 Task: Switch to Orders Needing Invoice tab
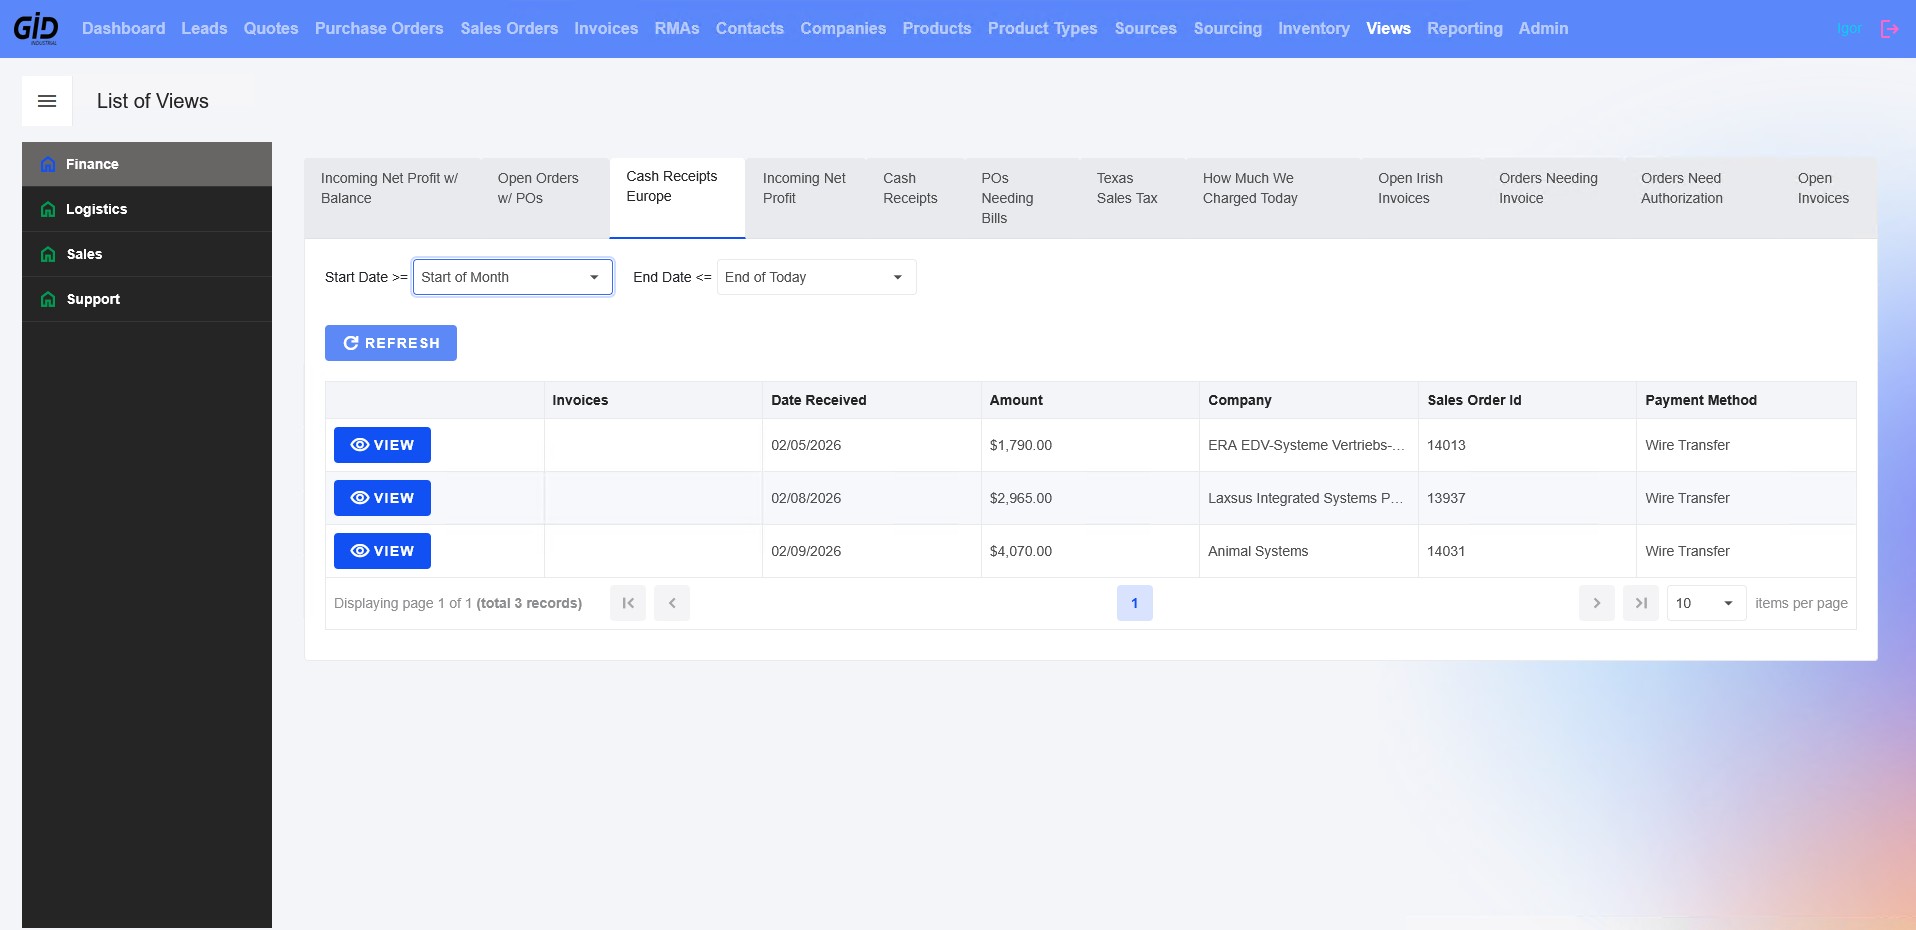[1554, 198]
